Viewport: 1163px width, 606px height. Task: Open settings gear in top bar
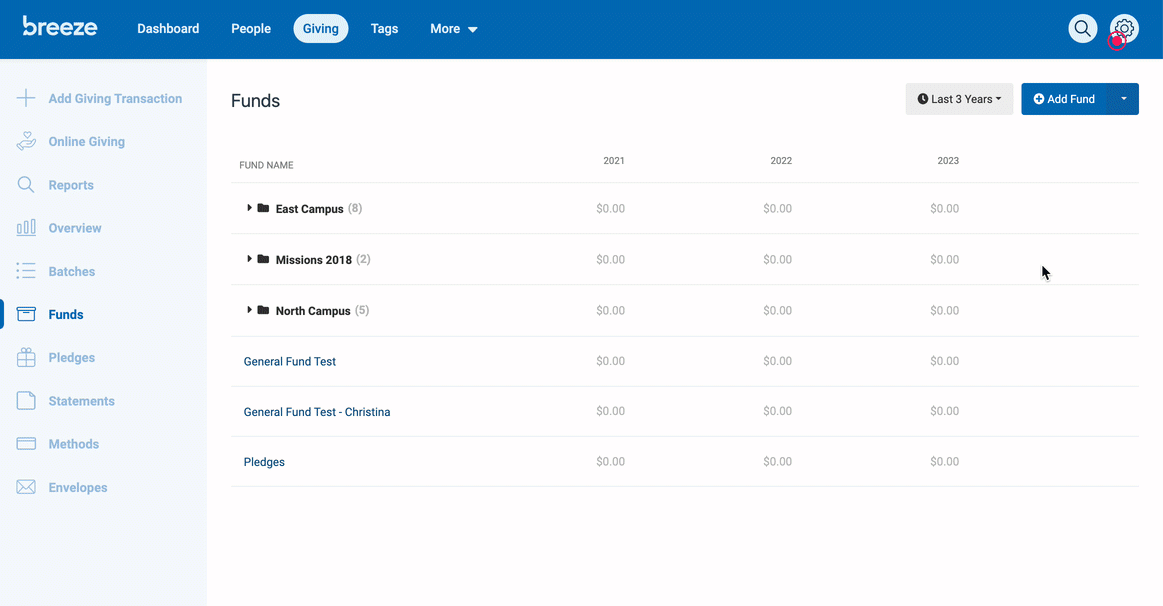click(1124, 29)
